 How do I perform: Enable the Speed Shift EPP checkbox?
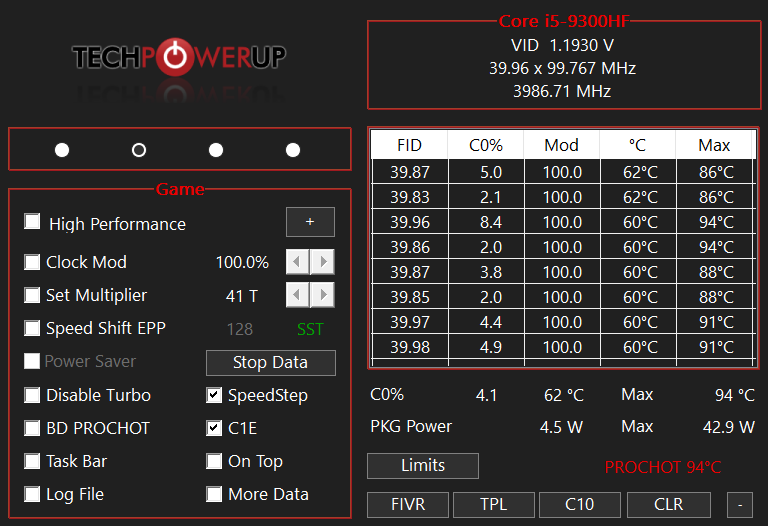click(32, 328)
